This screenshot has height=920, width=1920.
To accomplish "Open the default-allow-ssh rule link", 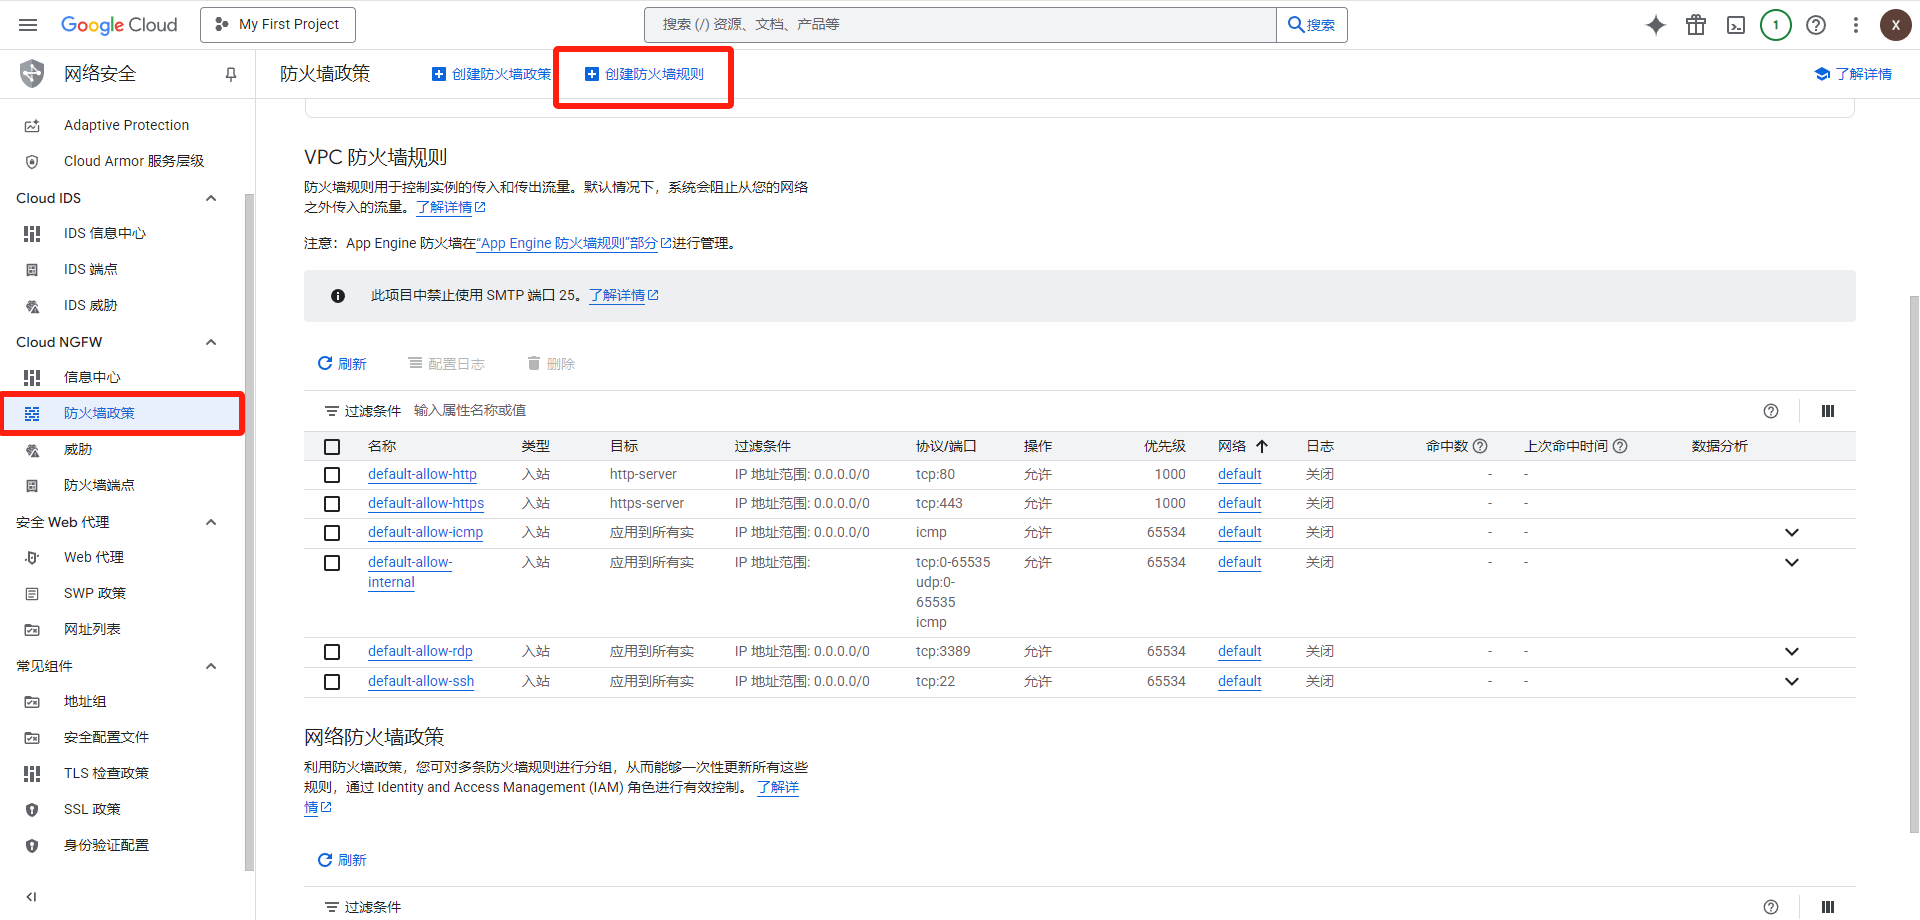I will pyautogui.click(x=421, y=682).
